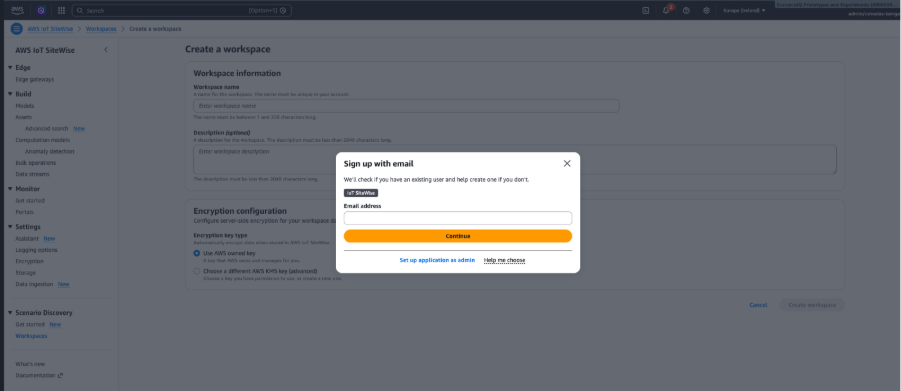Open the account menu at top right

pyautogui.click(x=873, y=13)
